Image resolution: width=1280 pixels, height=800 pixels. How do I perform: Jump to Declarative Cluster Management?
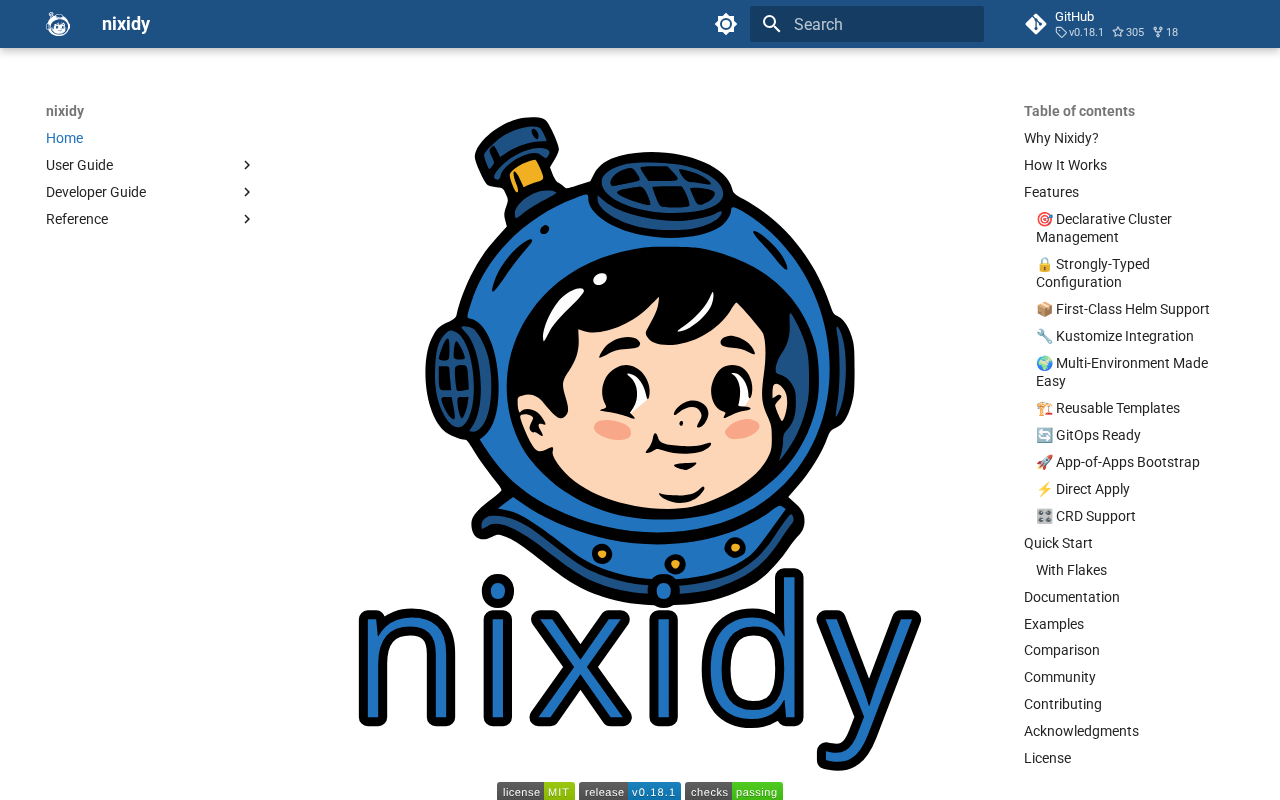point(1104,228)
